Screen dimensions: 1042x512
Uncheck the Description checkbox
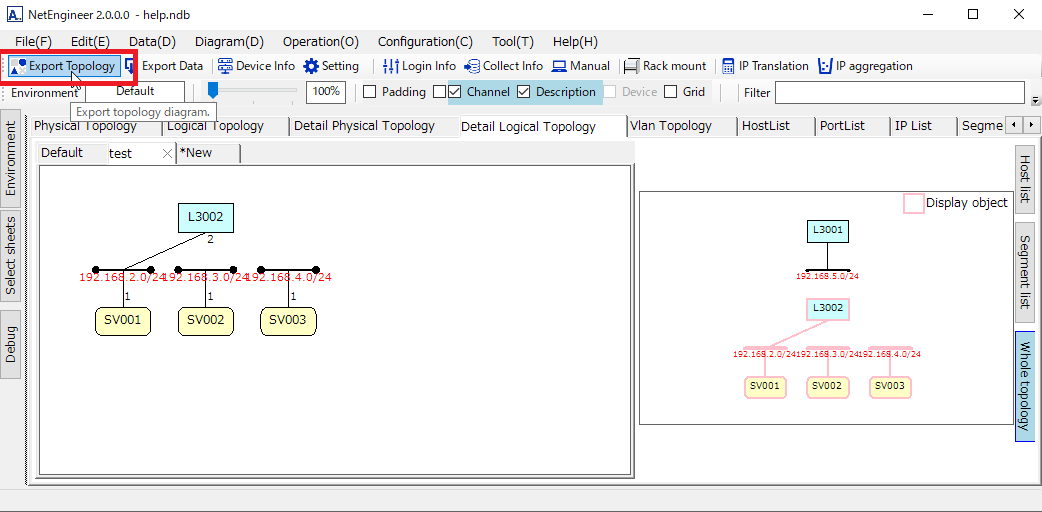pos(524,92)
